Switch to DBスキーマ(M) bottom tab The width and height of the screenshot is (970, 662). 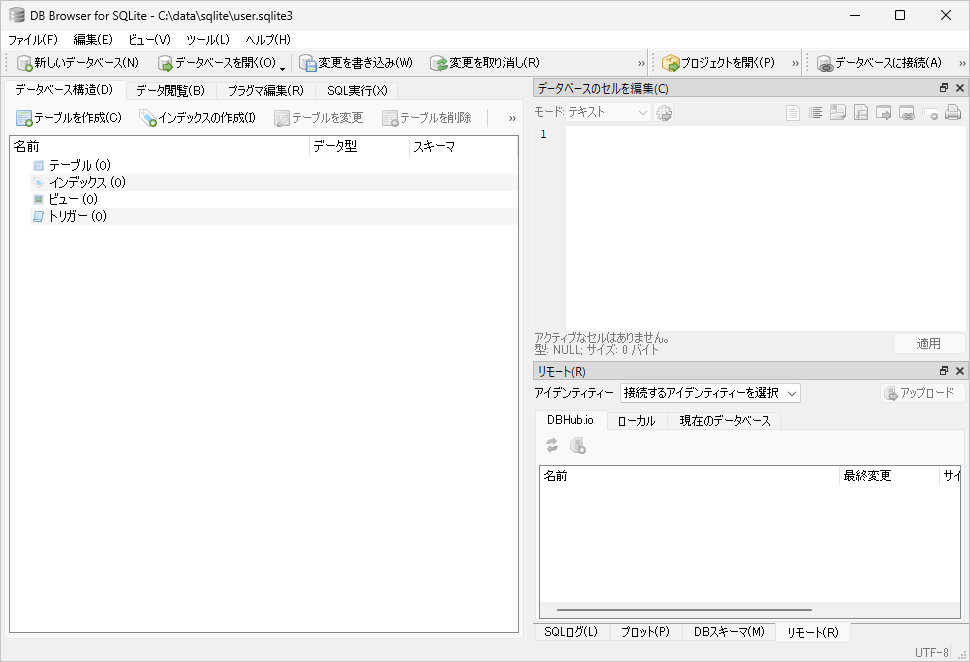[x=729, y=632]
